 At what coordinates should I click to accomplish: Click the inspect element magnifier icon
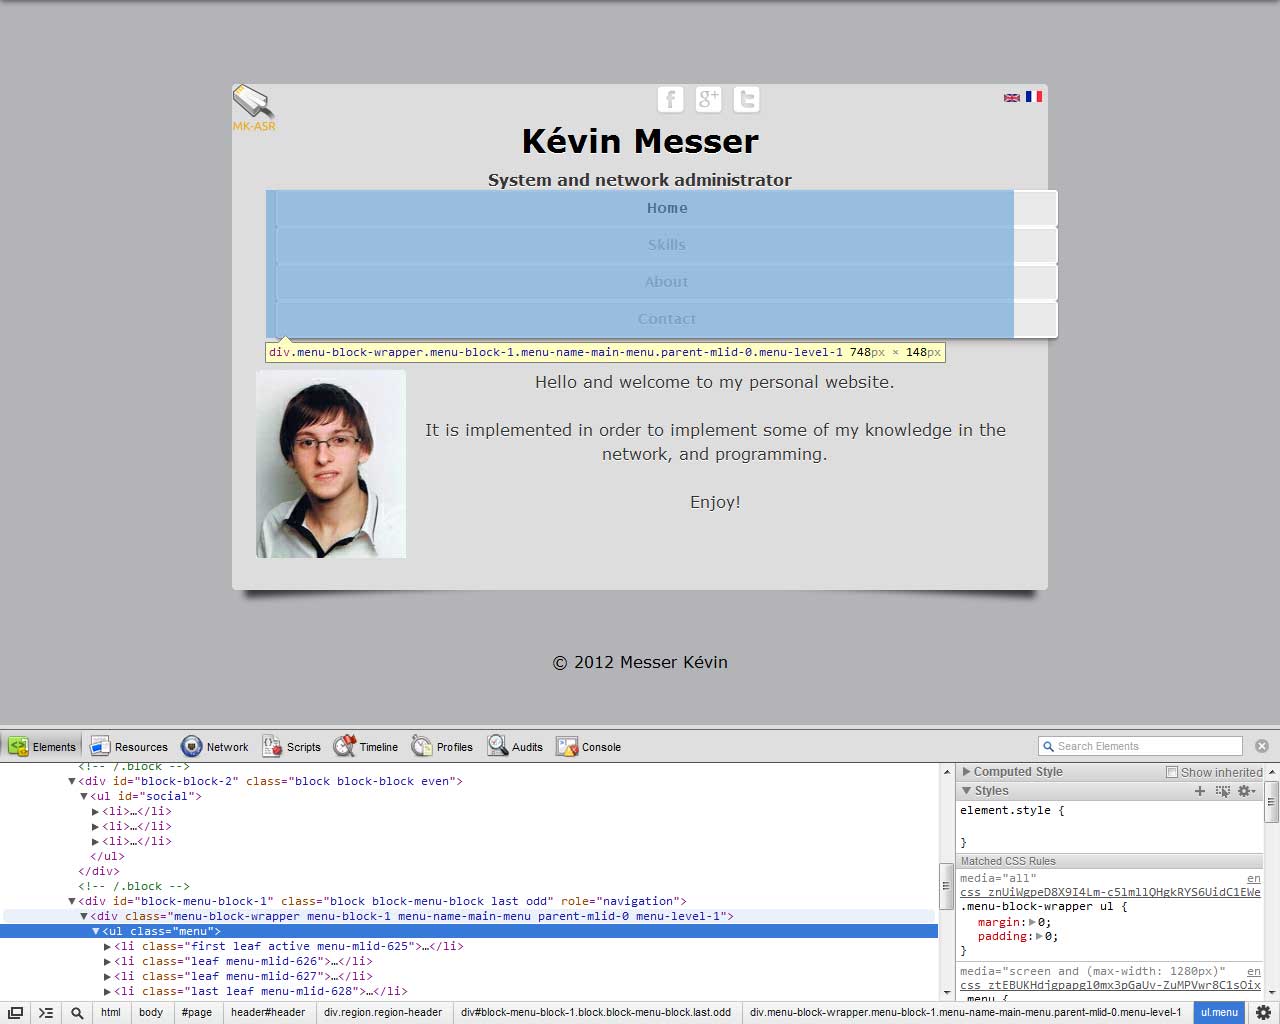coord(77,1012)
